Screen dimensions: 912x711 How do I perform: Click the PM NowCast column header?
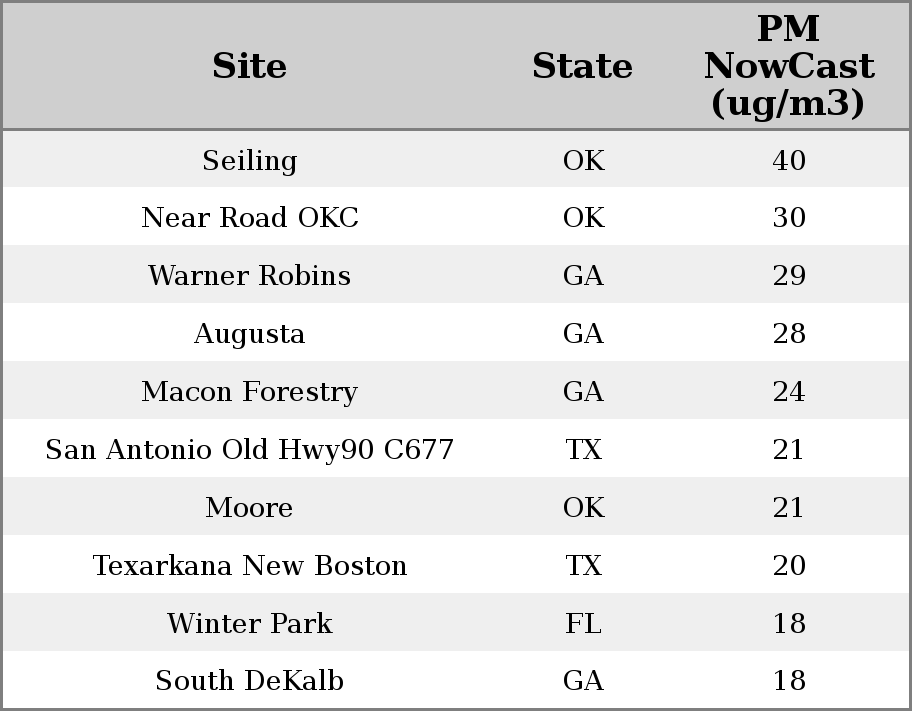[788, 67]
